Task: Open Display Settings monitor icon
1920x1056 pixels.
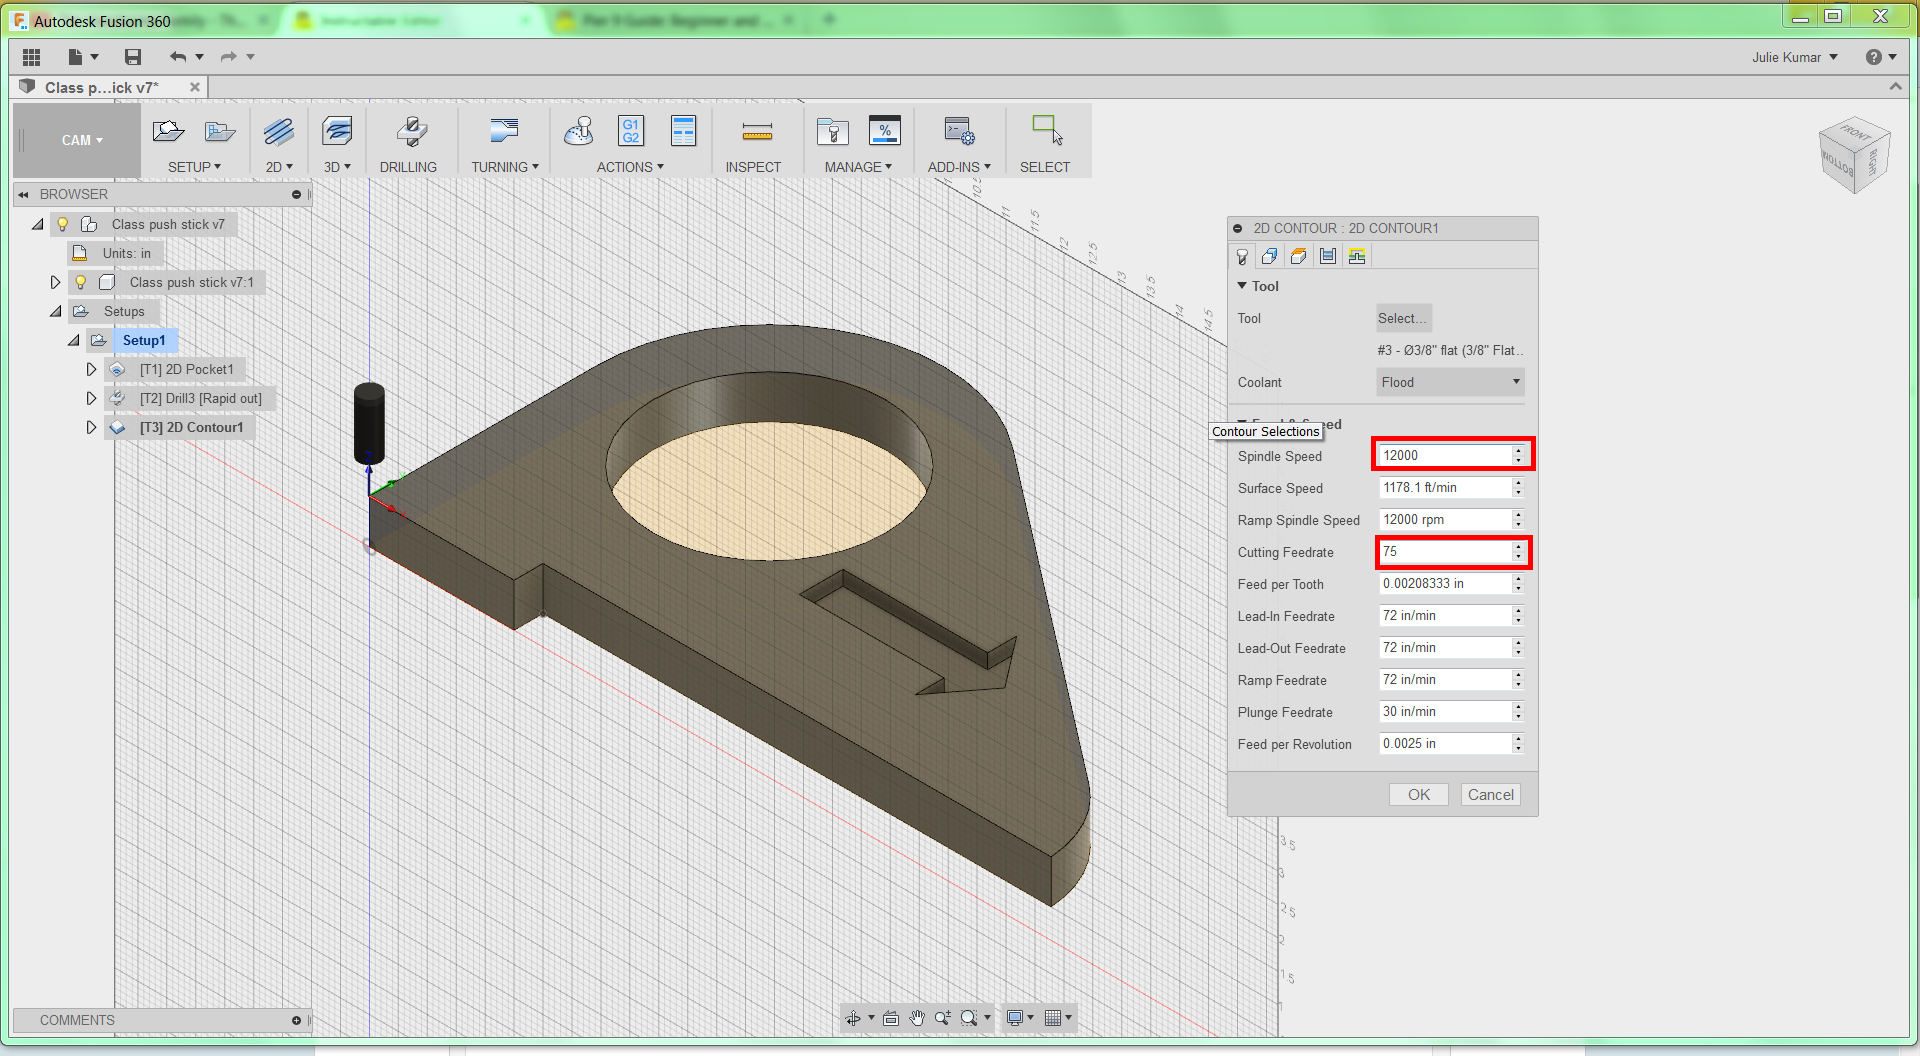Action: [1015, 1018]
